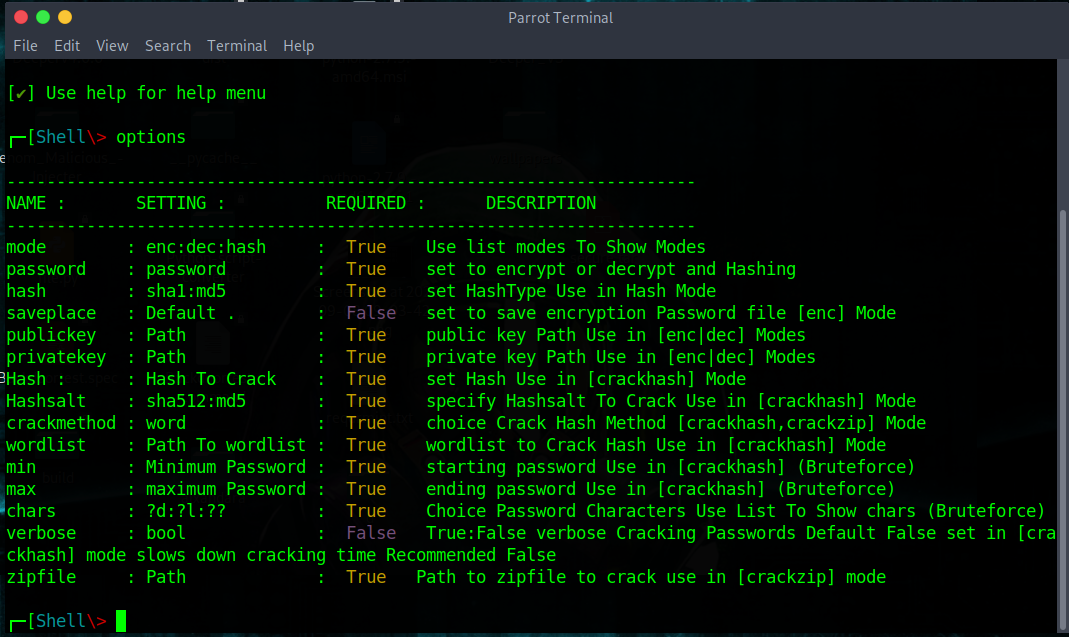The width and height of the screenshot is (1069, 637).
Task: Click the 'max' option name
Action: click(21, 488)
